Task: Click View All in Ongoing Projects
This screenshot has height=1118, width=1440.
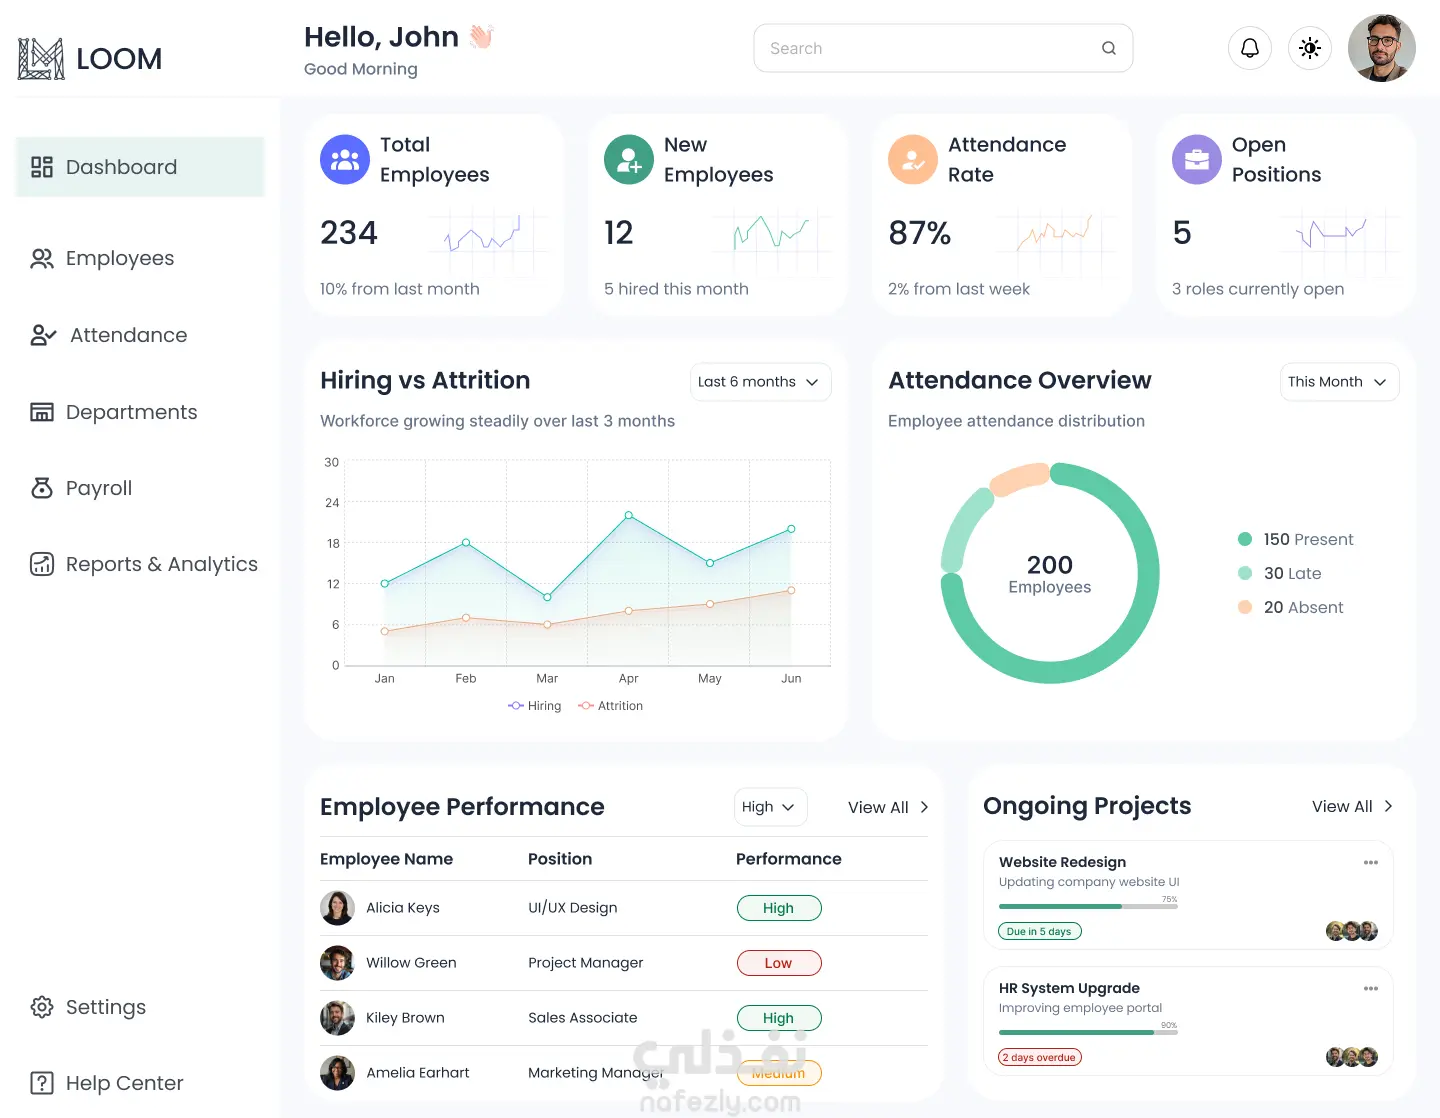Action: click(x=1352, y=806)
